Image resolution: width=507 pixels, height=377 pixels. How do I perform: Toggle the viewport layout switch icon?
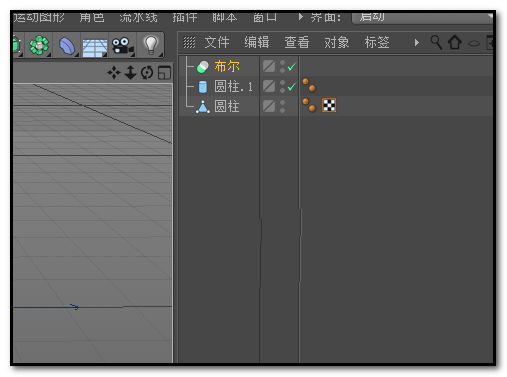(x=164, y=73)
